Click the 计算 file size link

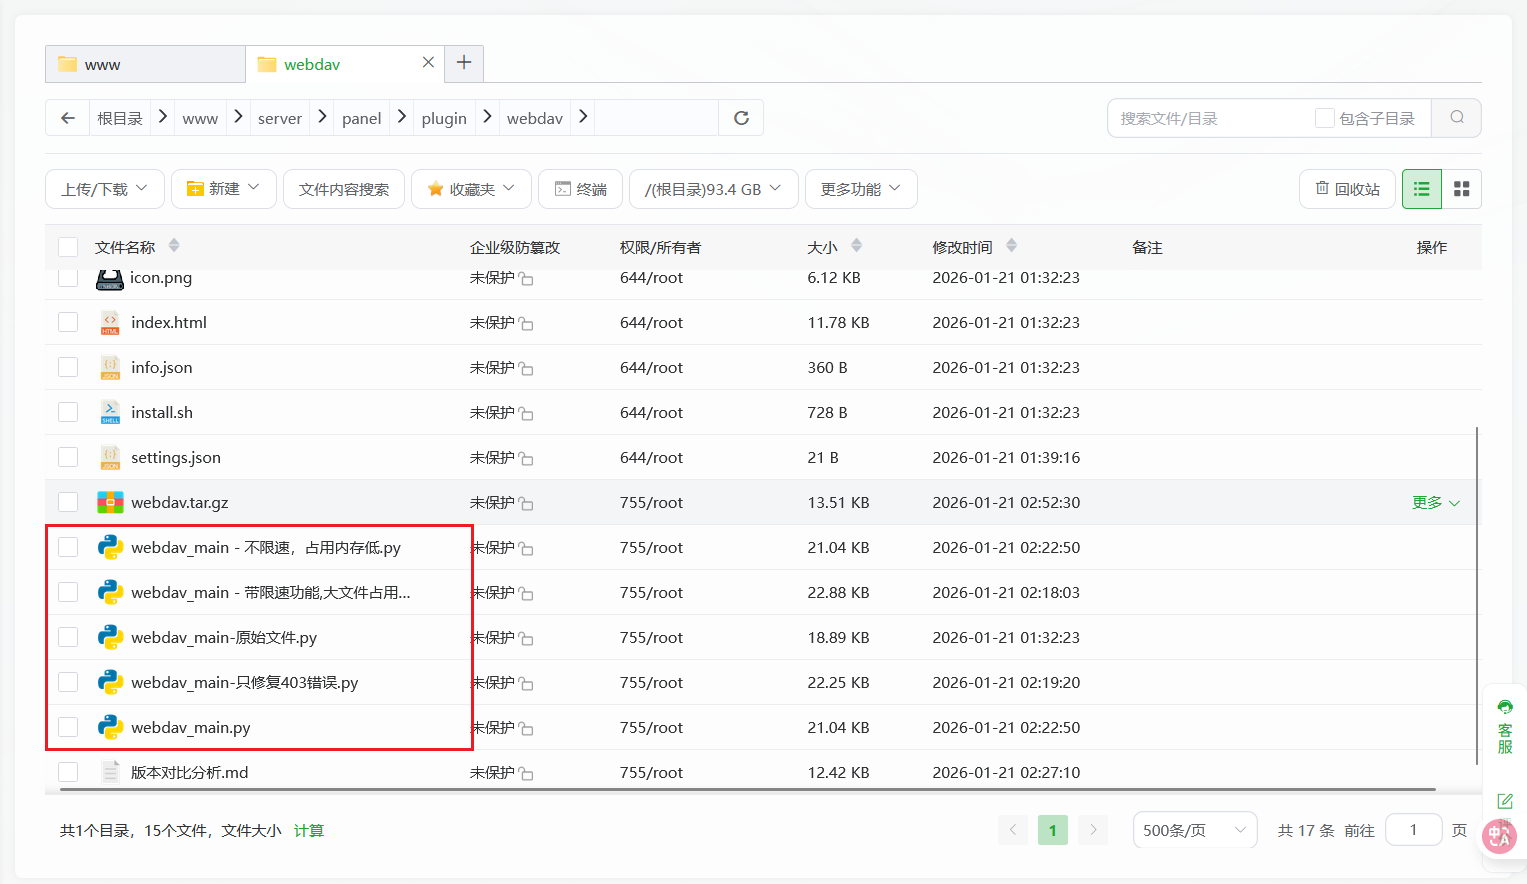pyautogui.click(x=309, y=830)
